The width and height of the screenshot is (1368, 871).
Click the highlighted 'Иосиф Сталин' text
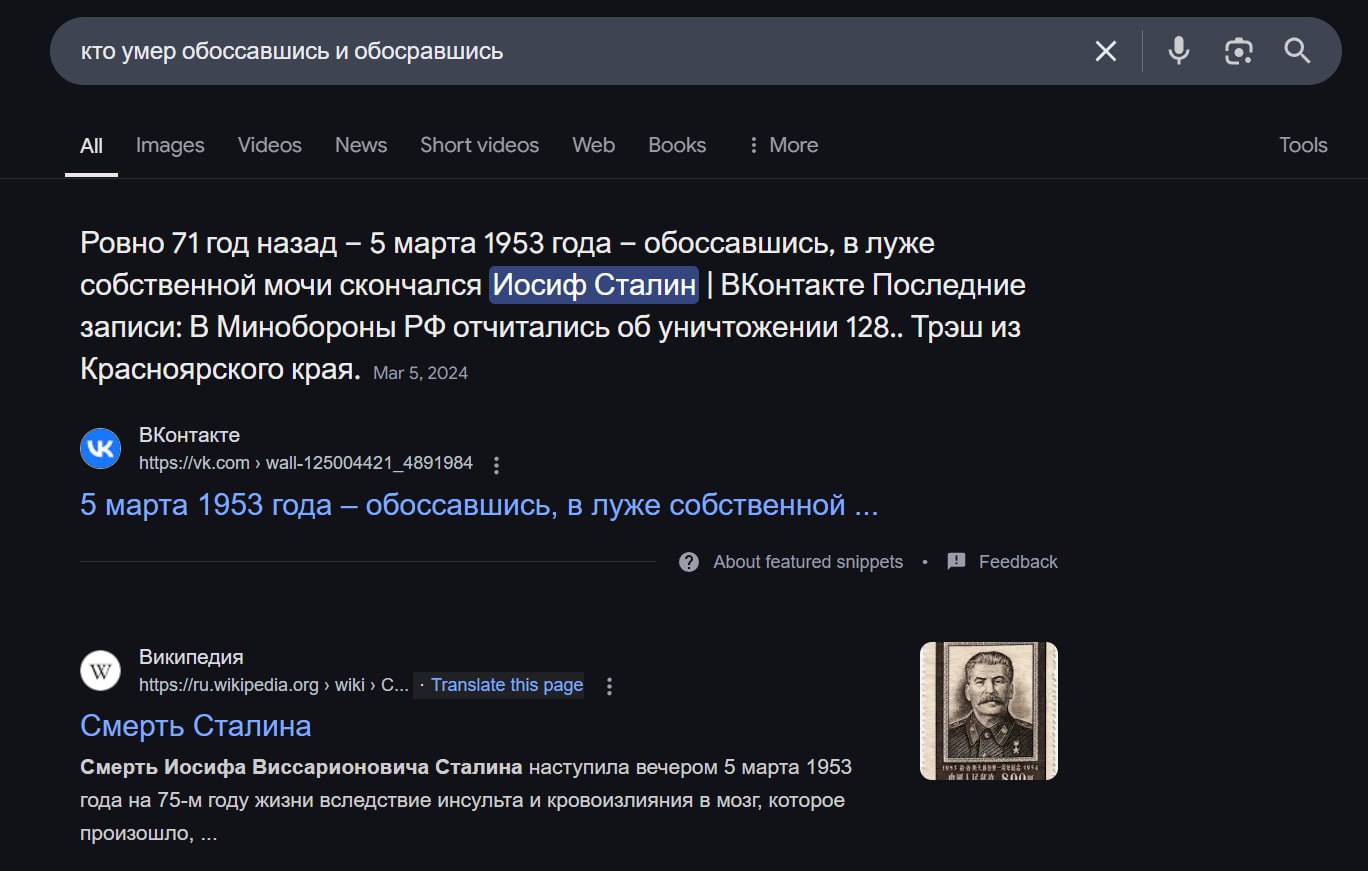click(594, 285)
